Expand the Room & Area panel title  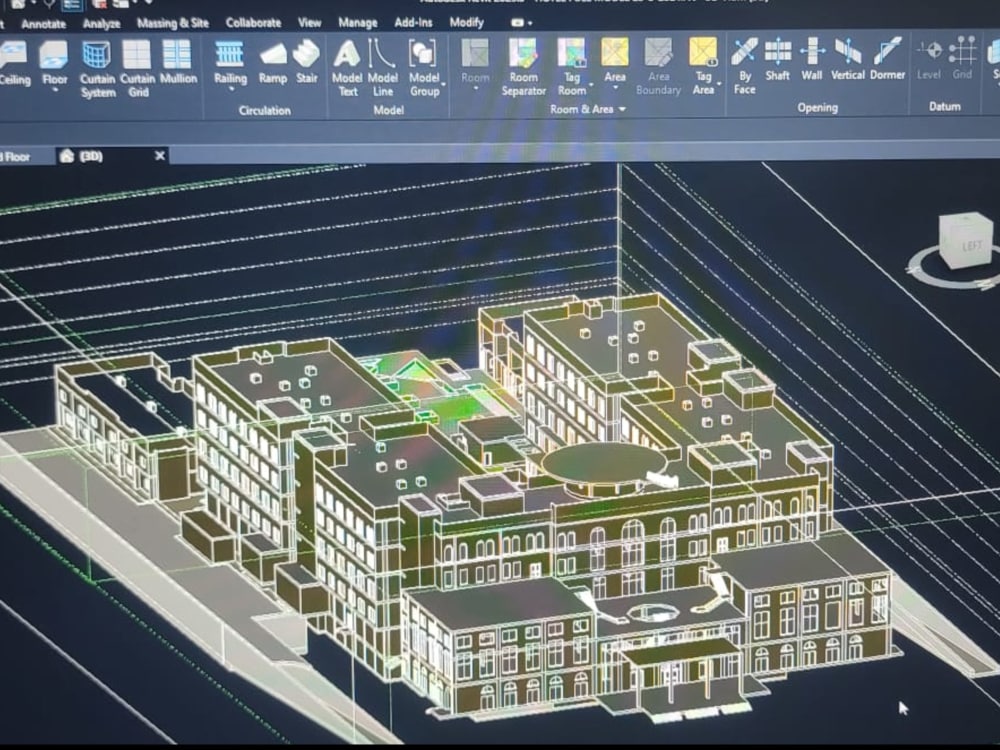point(587,110)
